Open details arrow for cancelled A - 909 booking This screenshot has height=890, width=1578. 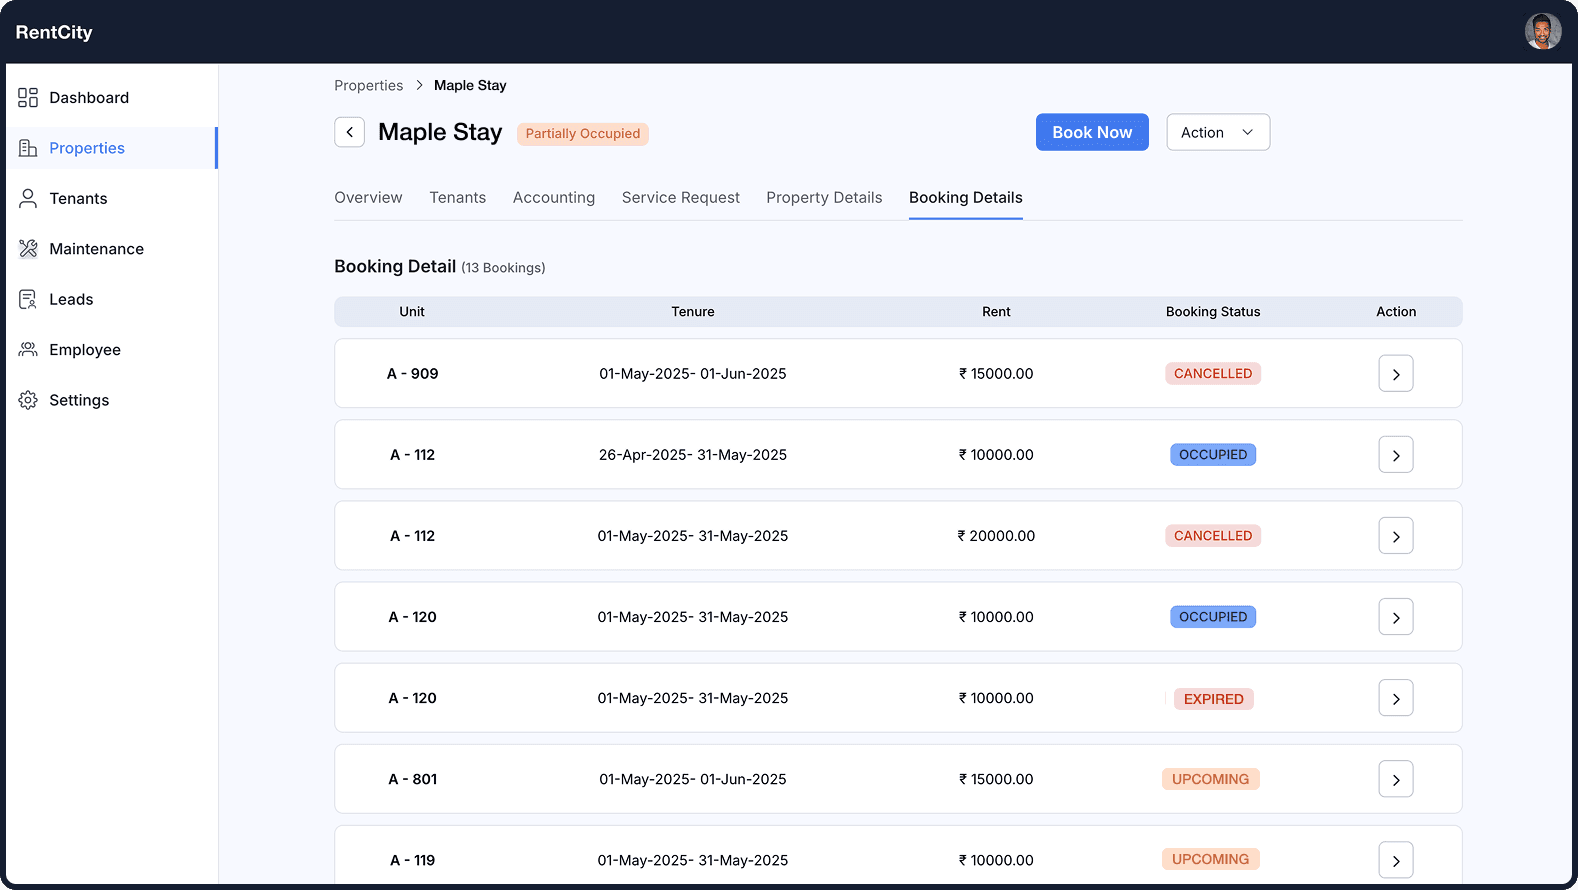pyautogui.click(x=1395, y=374)
